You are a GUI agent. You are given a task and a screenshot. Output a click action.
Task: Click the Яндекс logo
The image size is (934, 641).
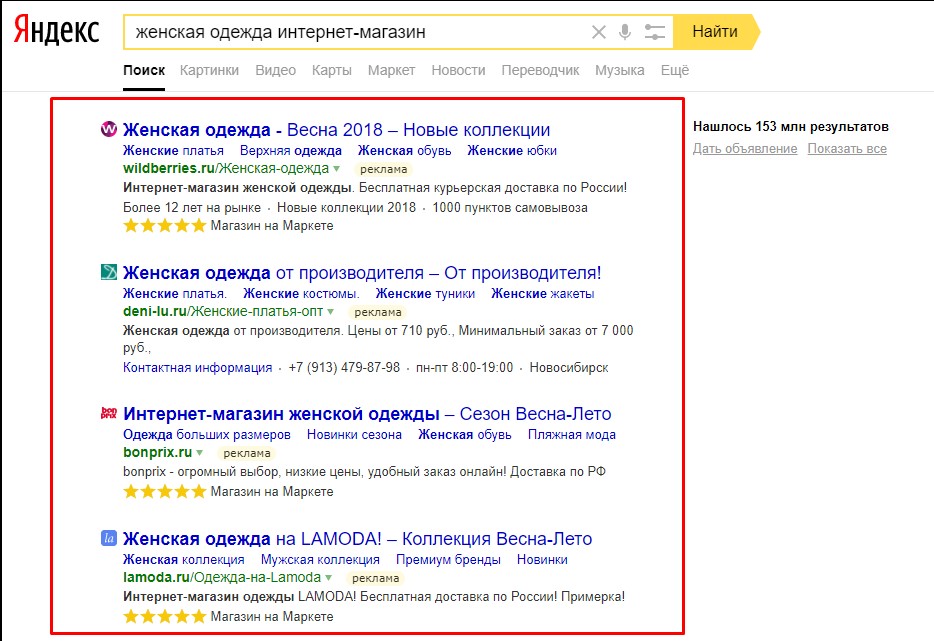56,31
